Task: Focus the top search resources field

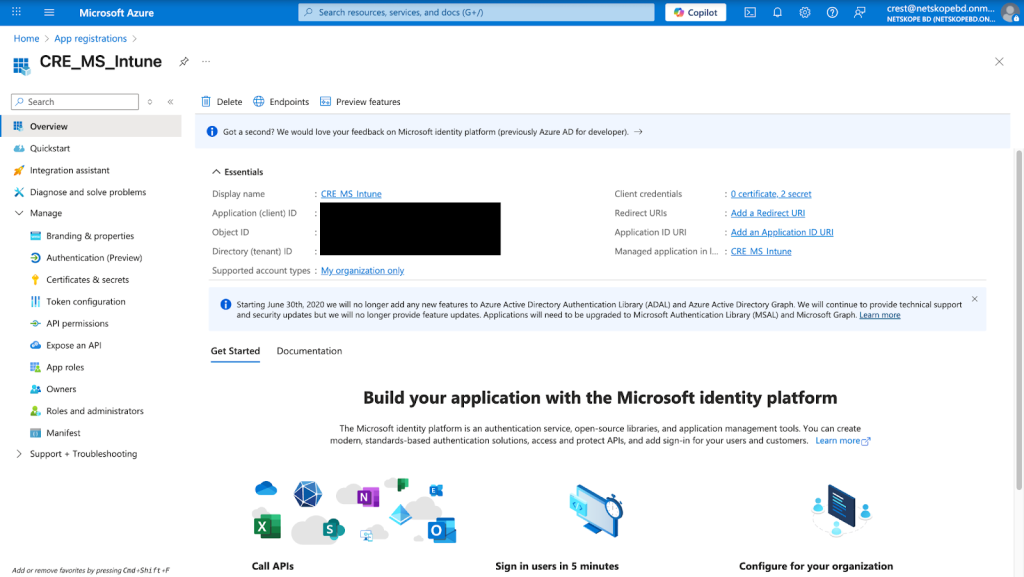Action: 476,12
